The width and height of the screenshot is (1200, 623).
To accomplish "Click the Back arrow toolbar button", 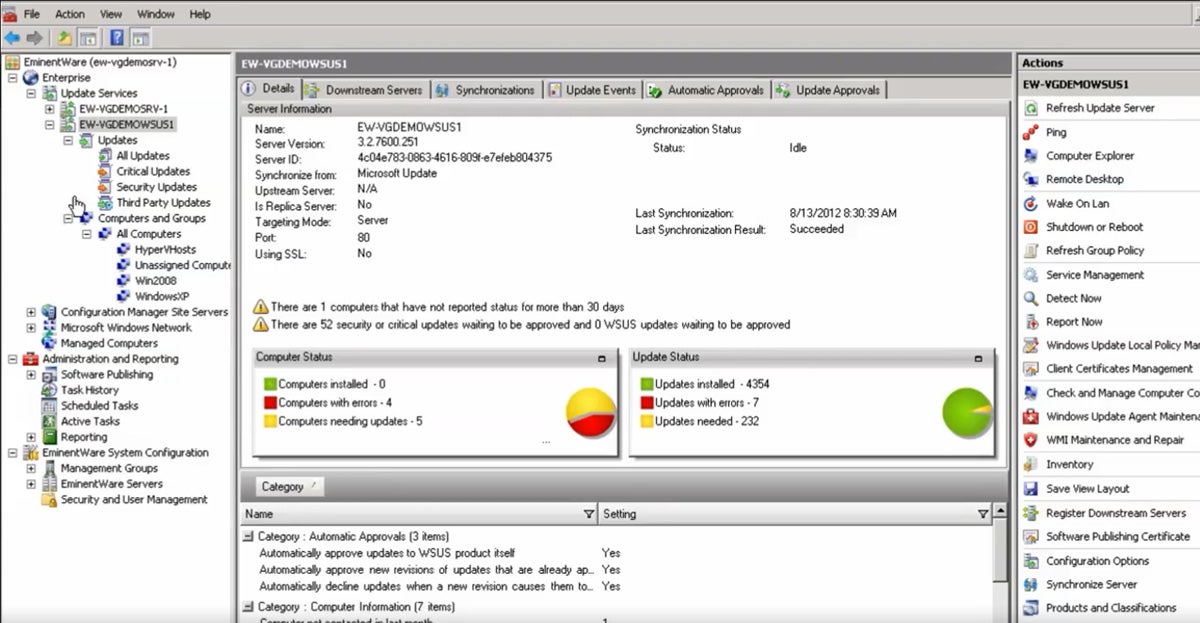I will 12,38.
